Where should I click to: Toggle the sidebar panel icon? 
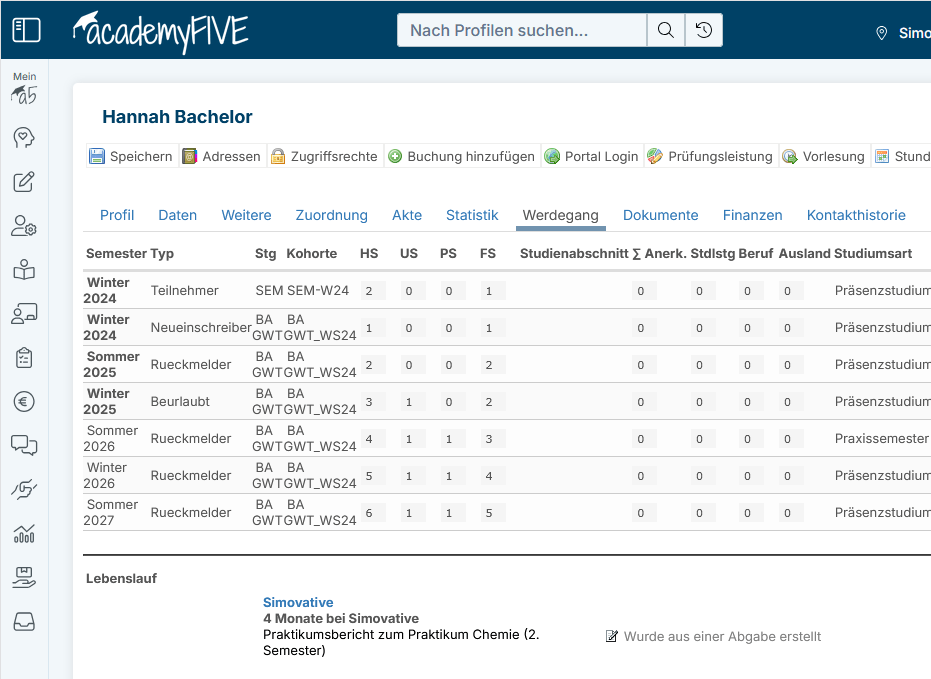pos(26,30)
